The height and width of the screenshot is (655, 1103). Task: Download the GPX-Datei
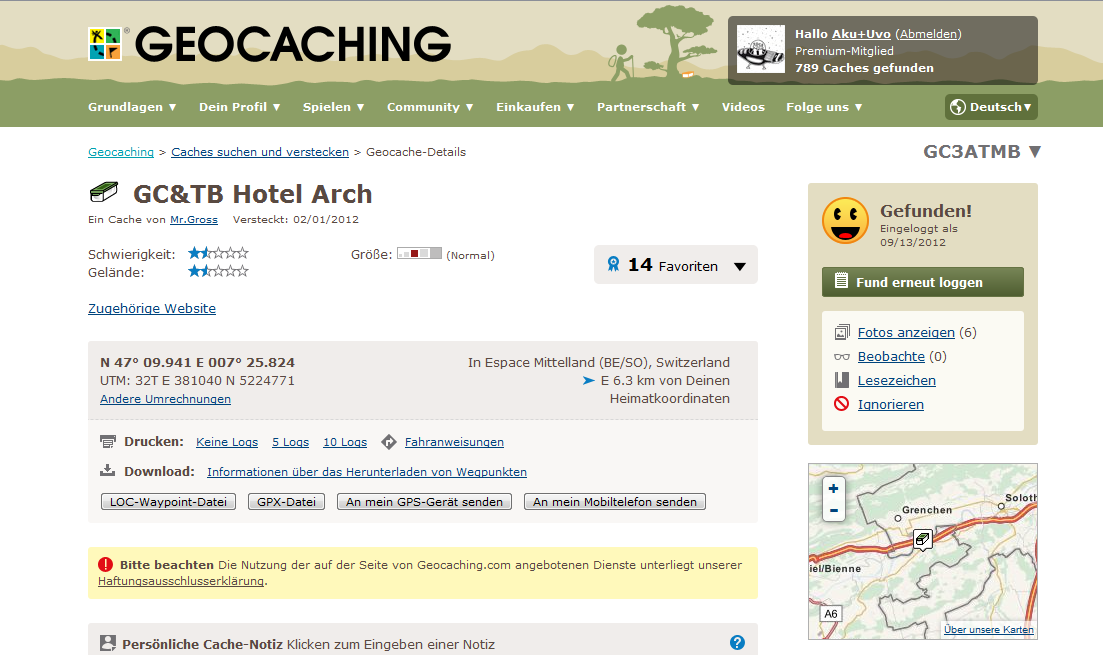tap(286, 502)
